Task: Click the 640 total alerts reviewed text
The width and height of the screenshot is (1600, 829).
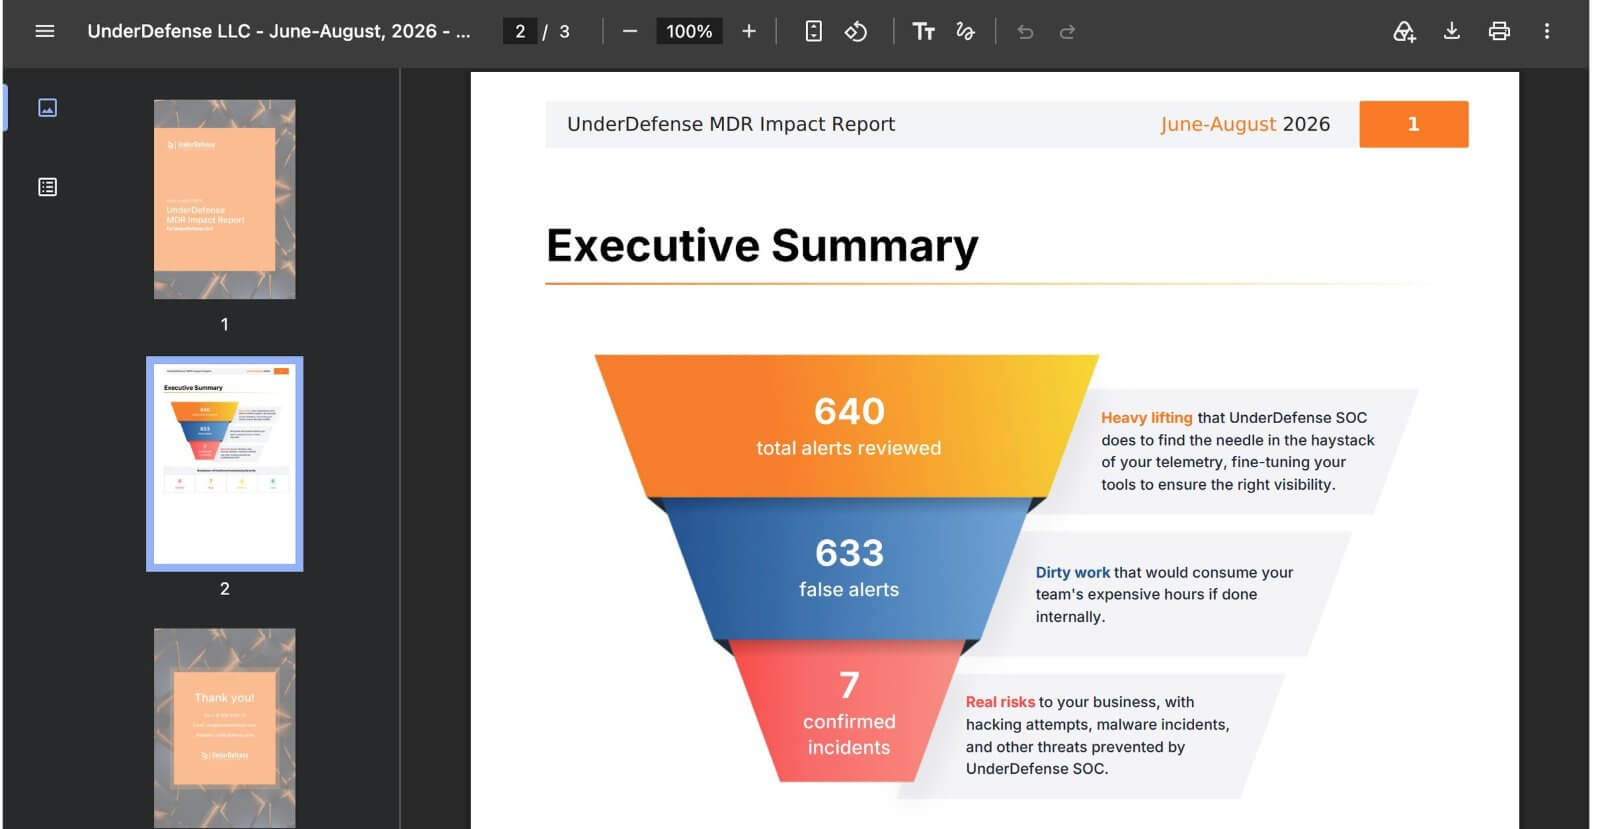Action: (x=849, y=426)
